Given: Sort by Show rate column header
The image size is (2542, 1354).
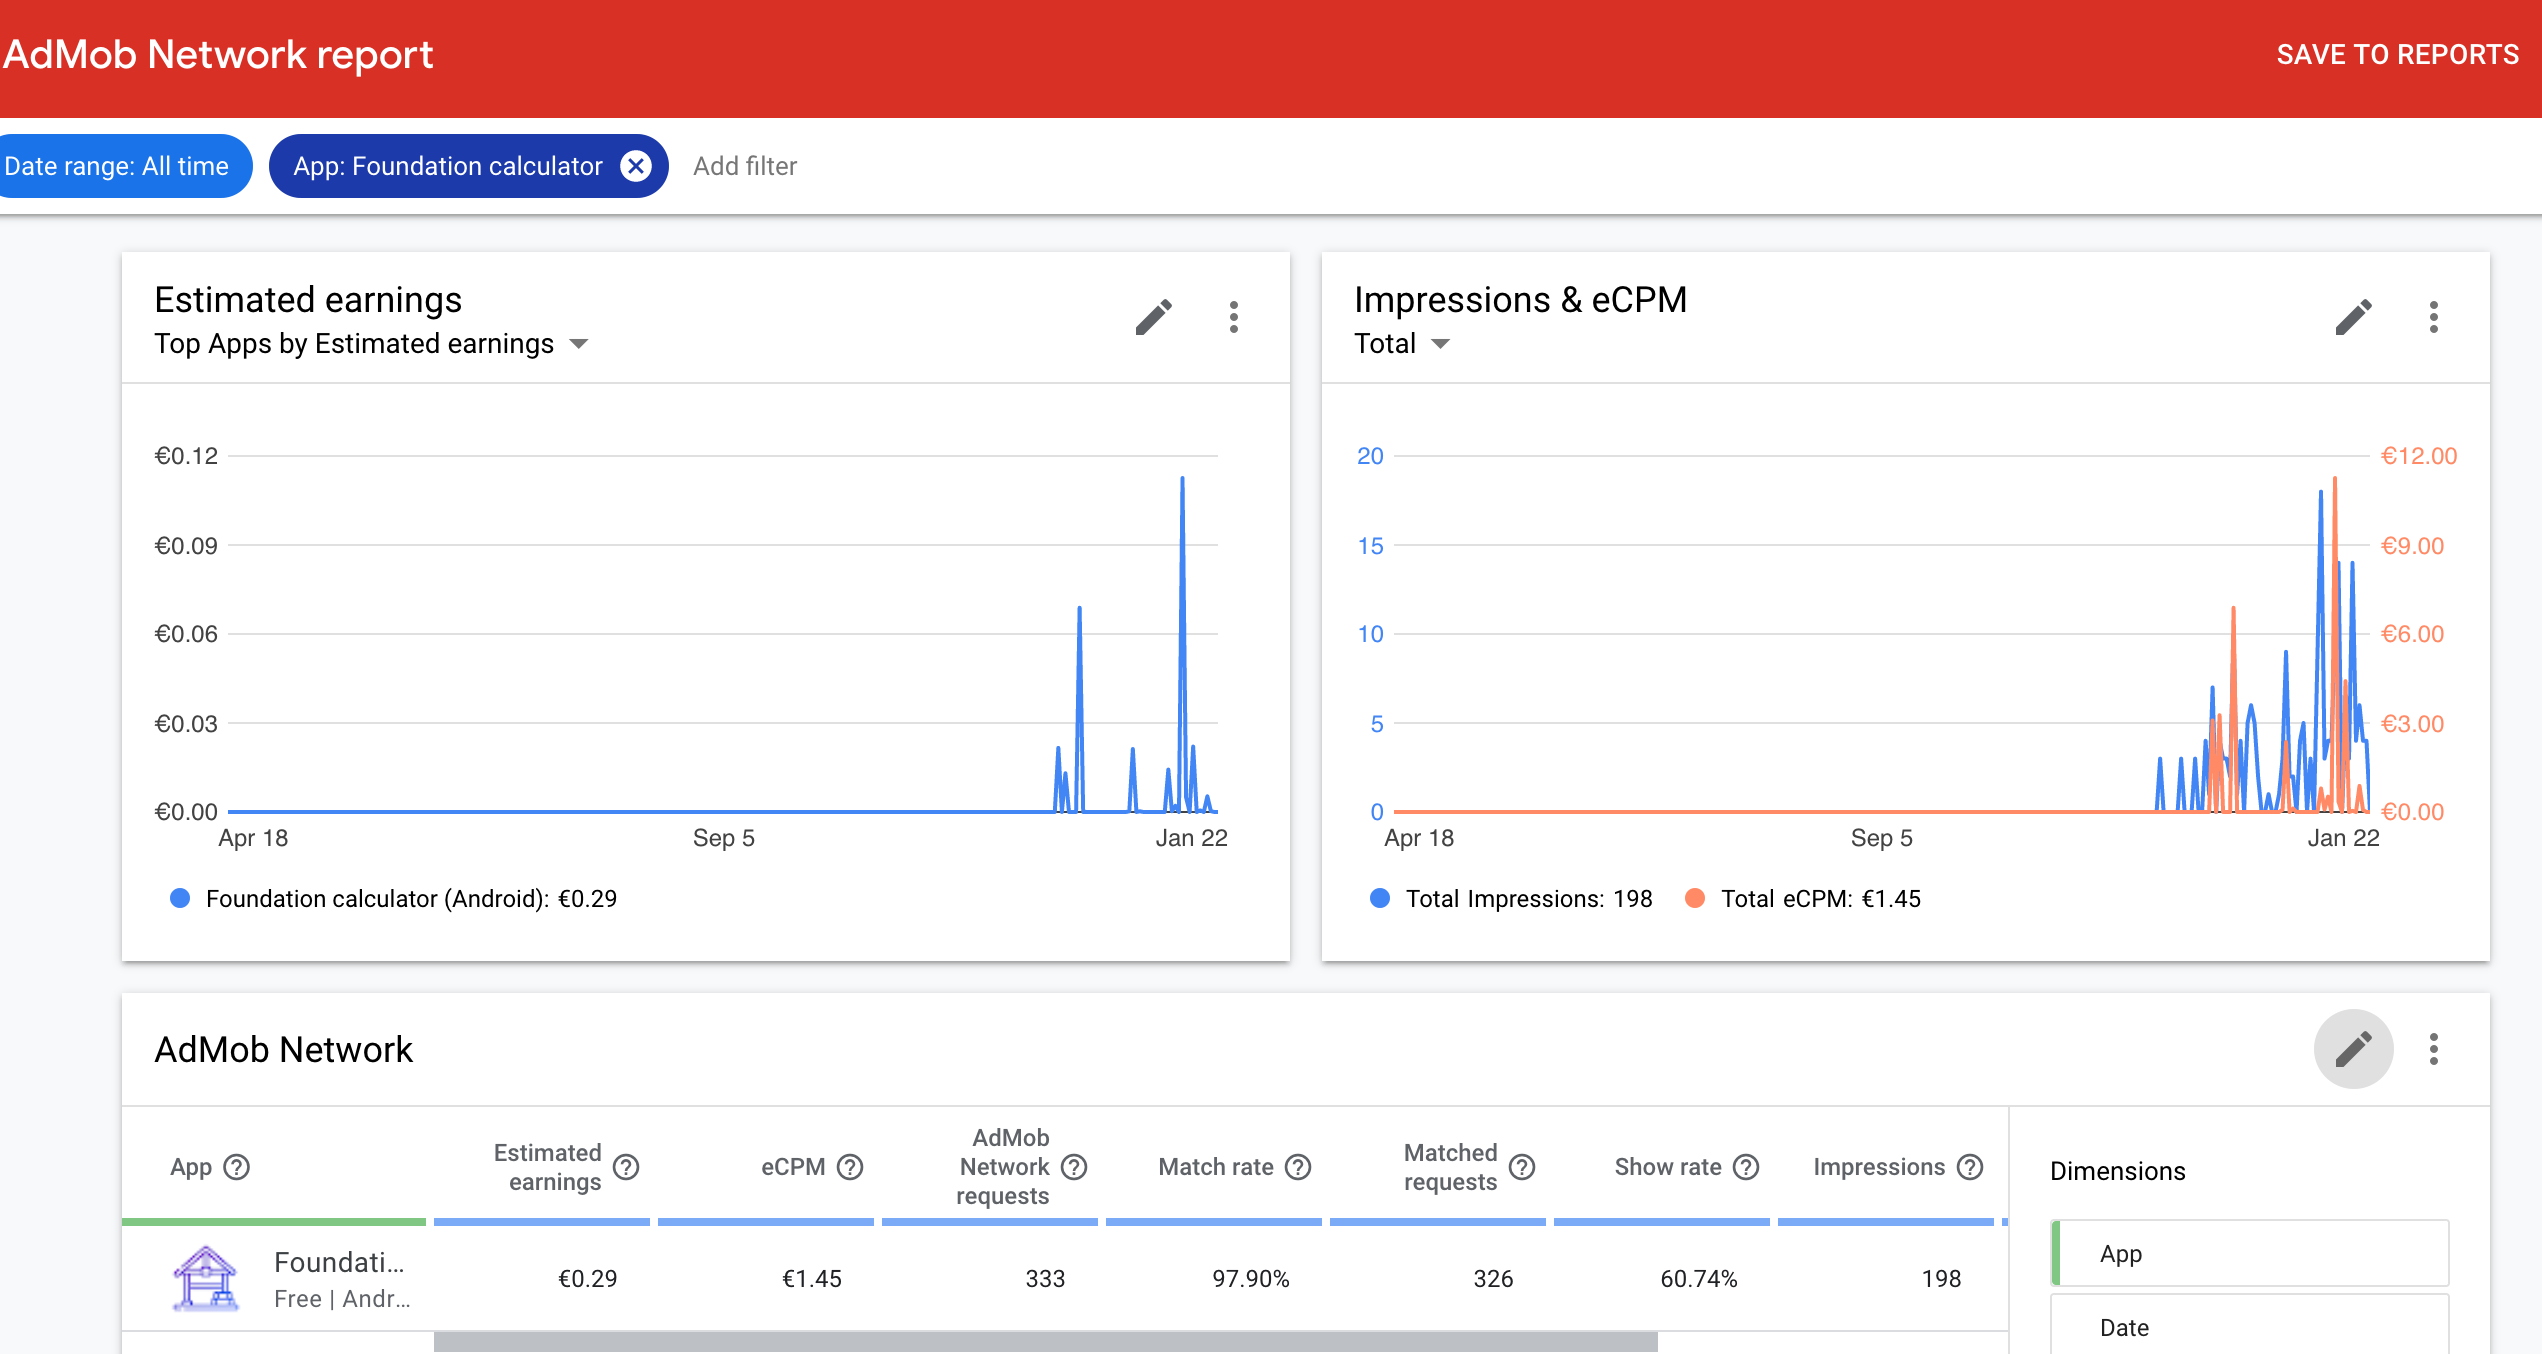Looking at the screenshot, I should tap(1668, 1167).
